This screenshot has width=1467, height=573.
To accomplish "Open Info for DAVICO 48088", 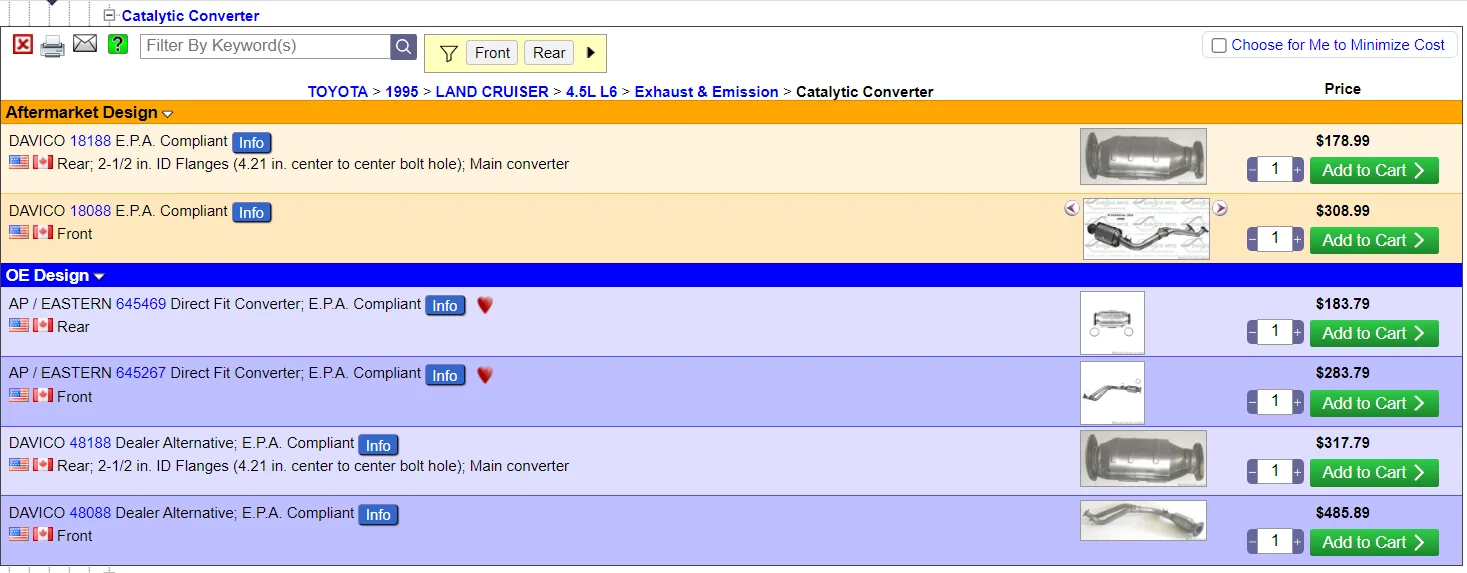I will [378, 515].
